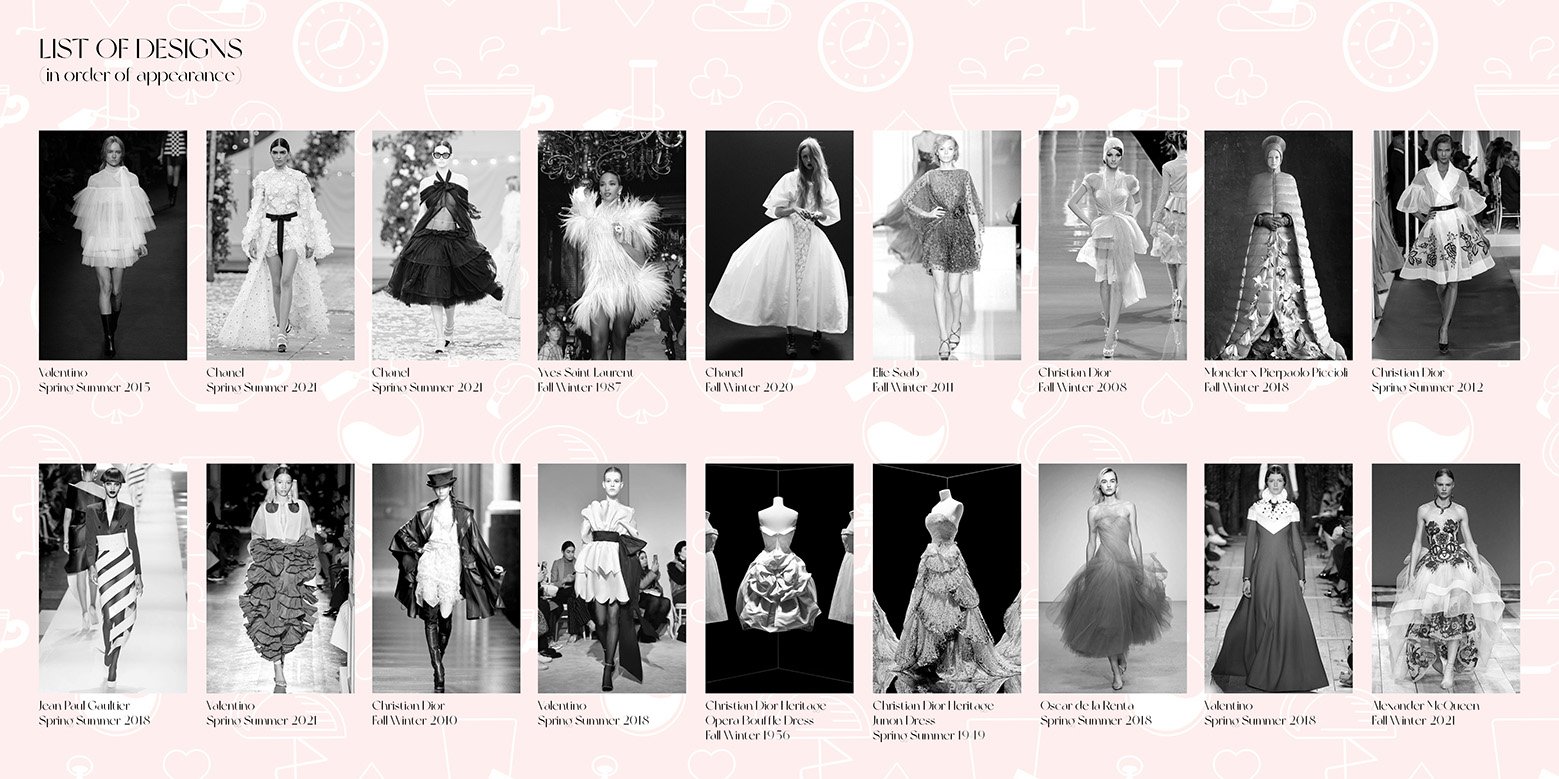The width and height of the screenshot is (1559, 779).
Task: Open the Oscar de la Renta tulle gown photo
Action: pyautogui.click(x=1112, y=578)
